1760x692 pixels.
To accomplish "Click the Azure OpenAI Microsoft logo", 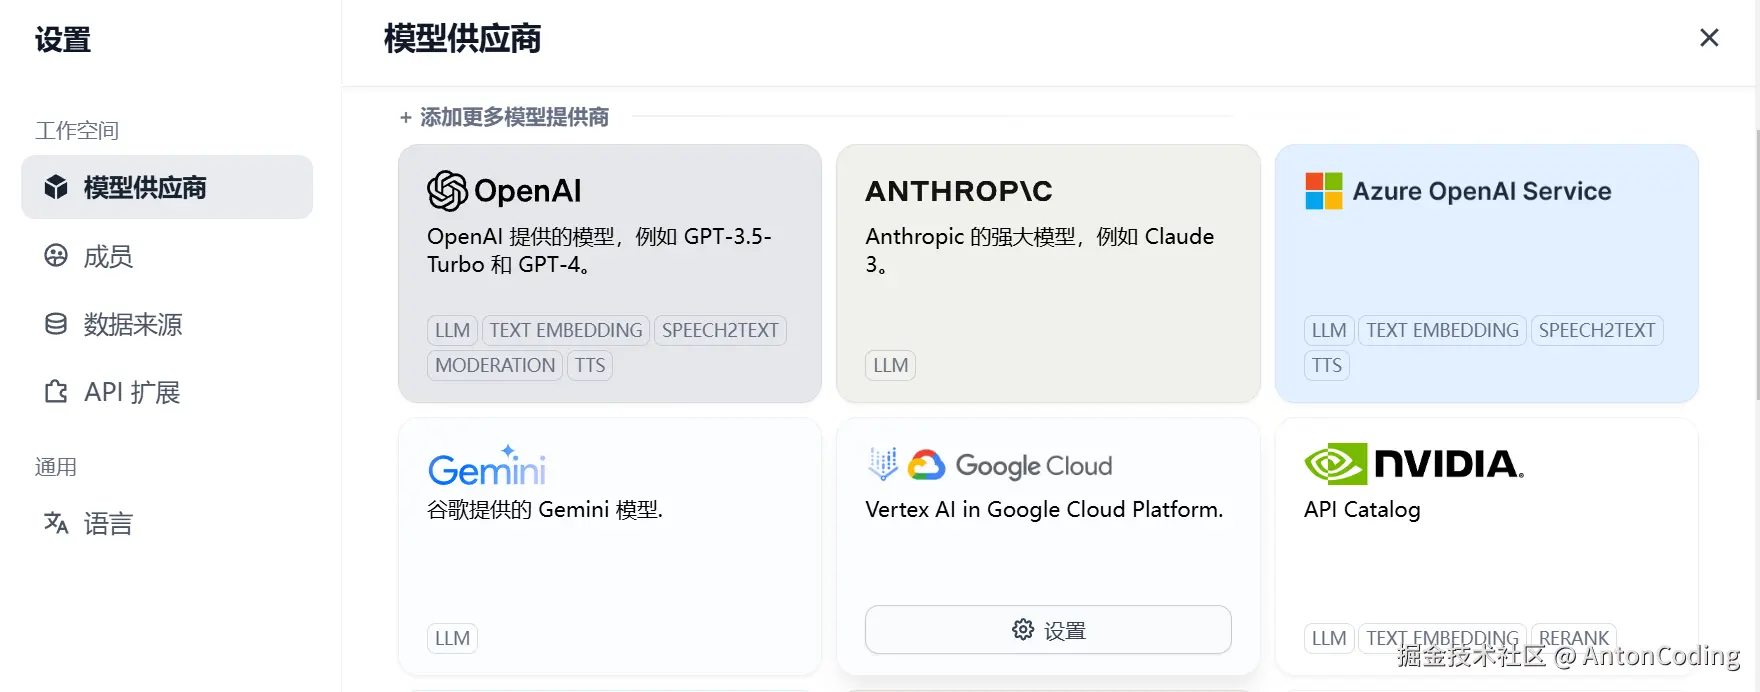I will click(1324, 191).
